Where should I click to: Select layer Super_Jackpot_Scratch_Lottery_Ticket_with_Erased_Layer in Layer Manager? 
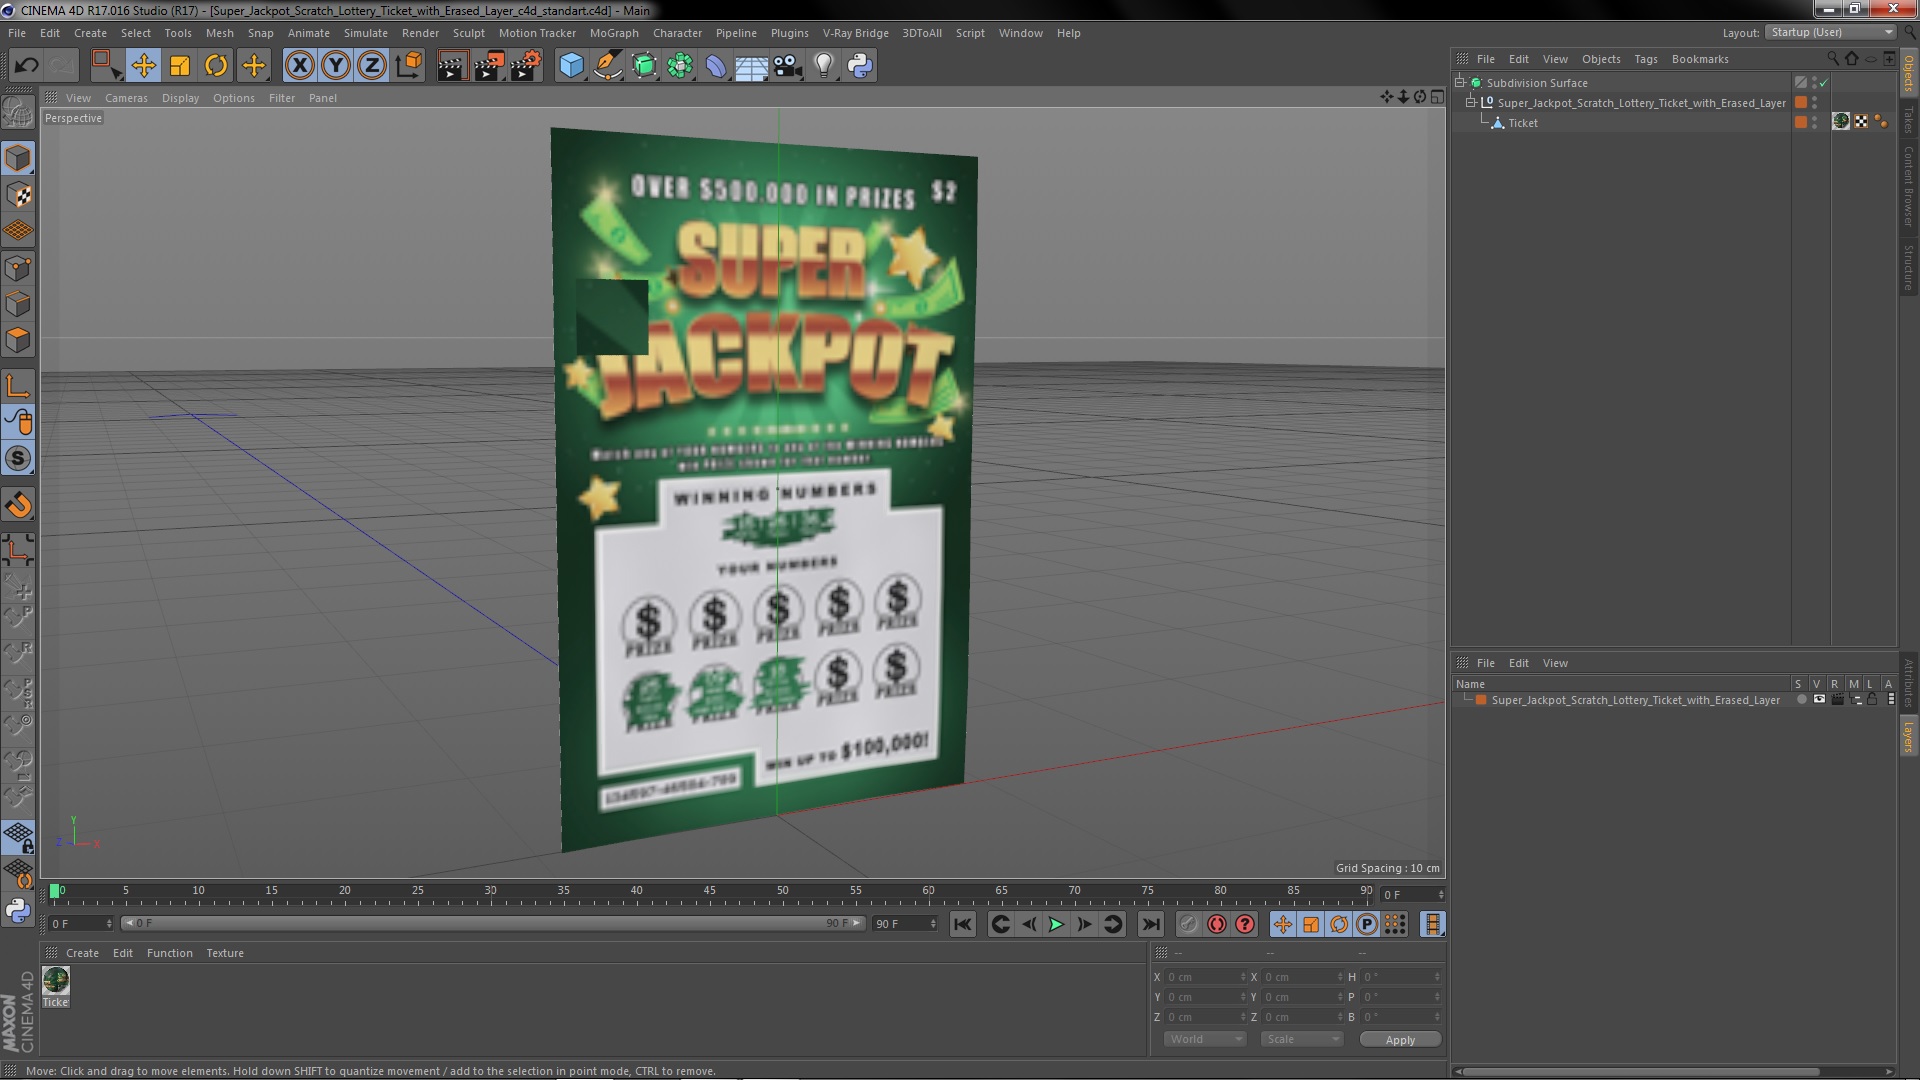tap(1635, 700)
